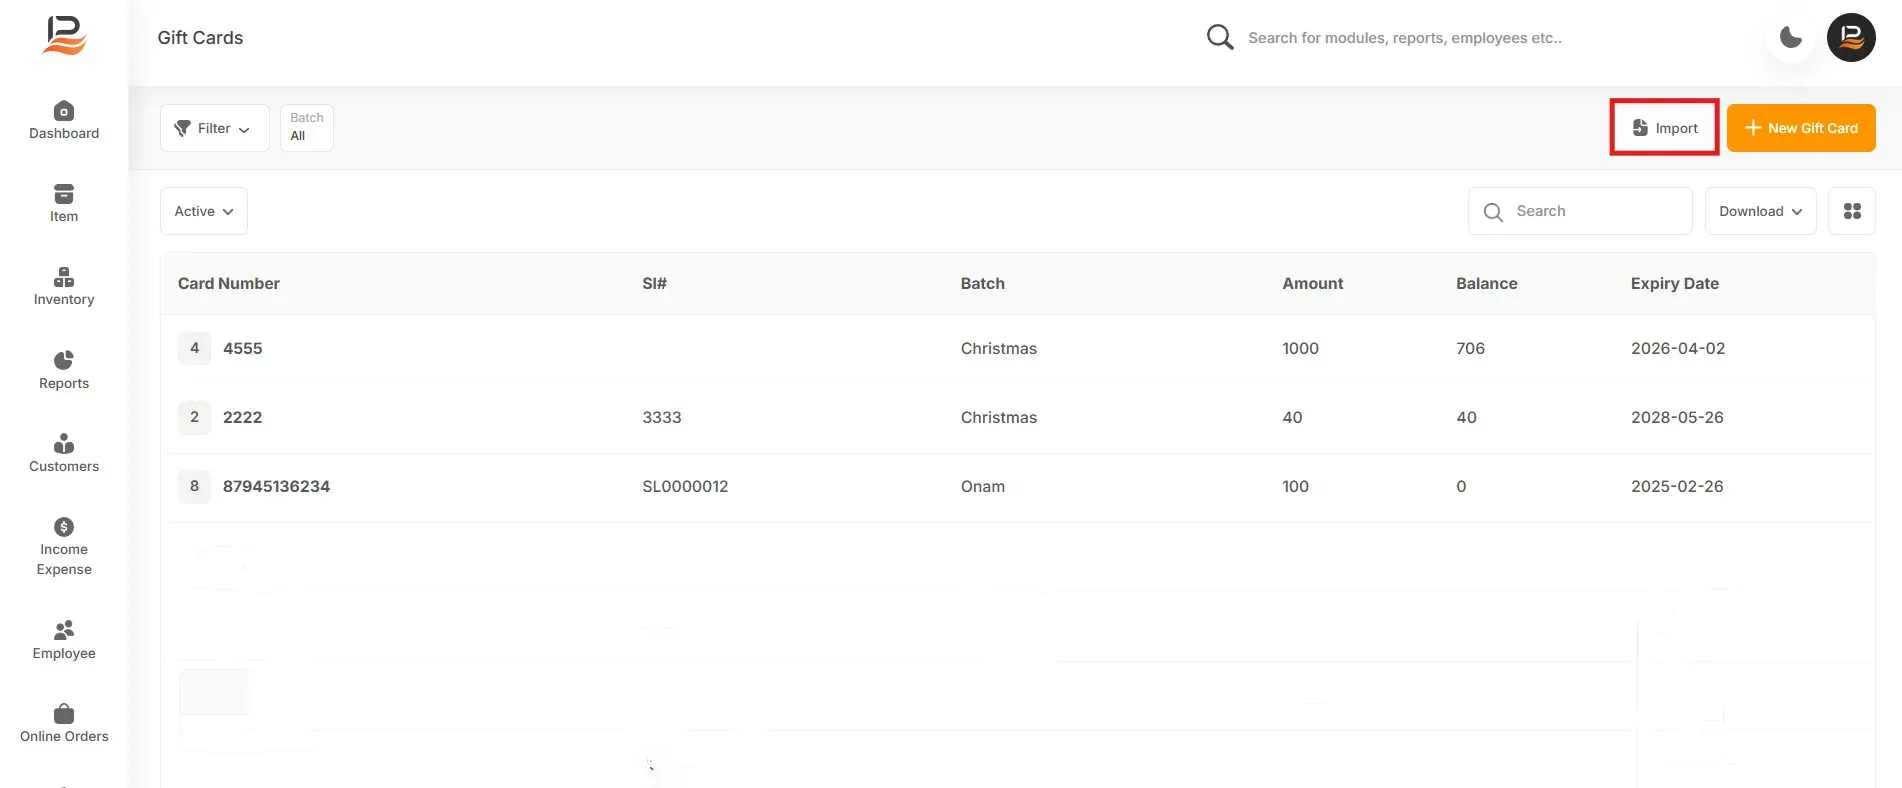
Task: Switch to grid view layout
Action: click(x=1852, y=211)
